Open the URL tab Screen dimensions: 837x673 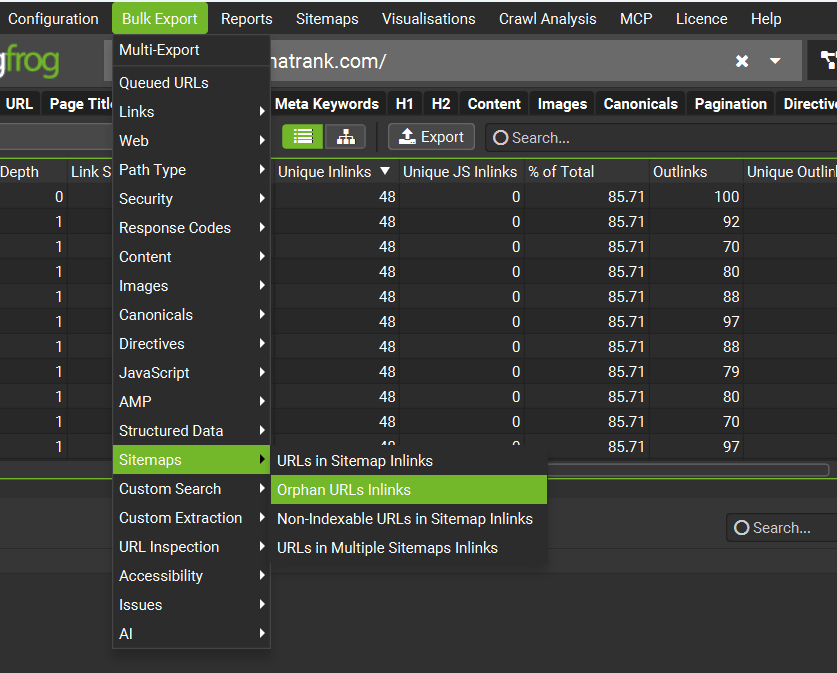(x=19, y=104)
